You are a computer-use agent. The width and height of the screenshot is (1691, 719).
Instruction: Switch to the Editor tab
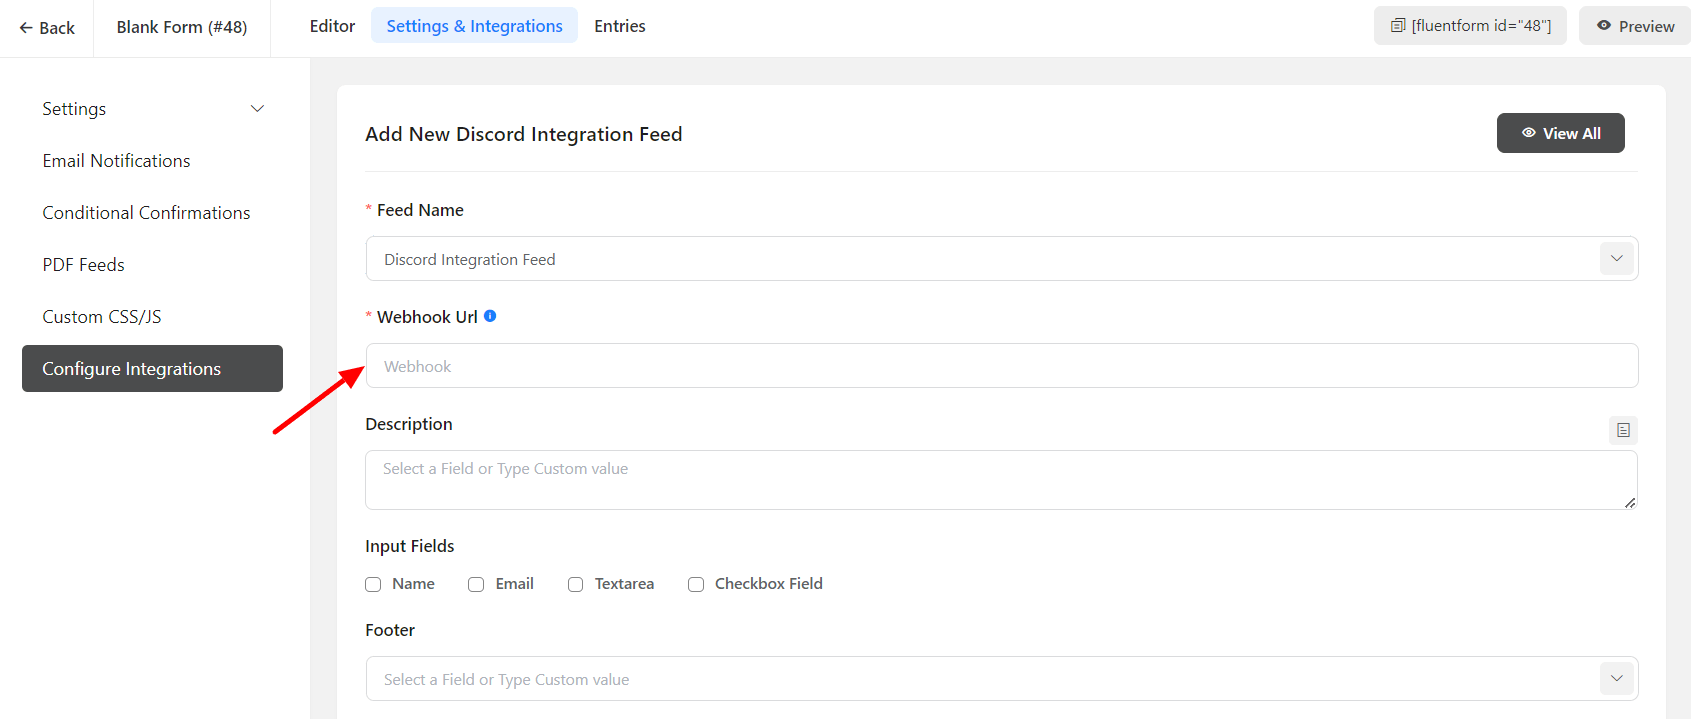(332, 26)
